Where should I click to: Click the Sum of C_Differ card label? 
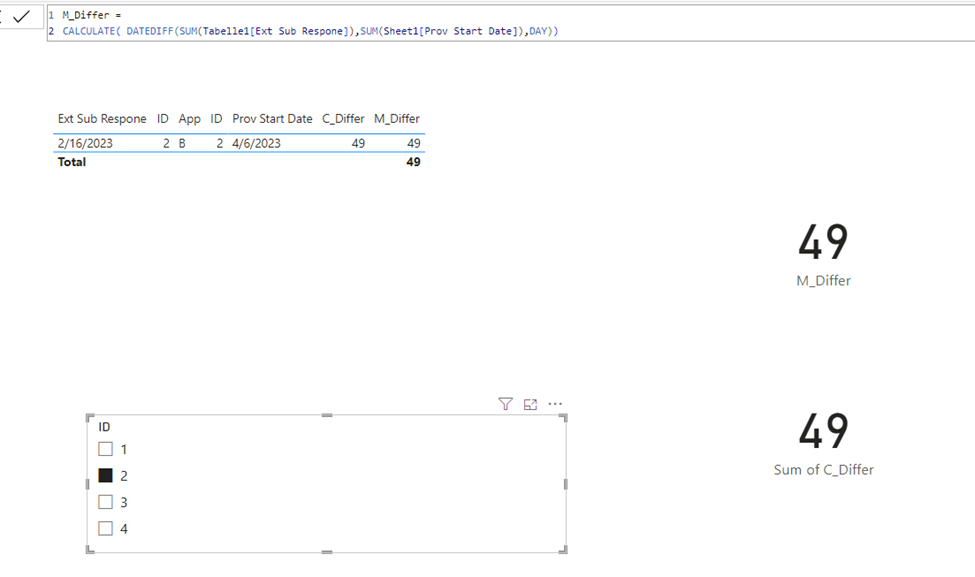823,470
